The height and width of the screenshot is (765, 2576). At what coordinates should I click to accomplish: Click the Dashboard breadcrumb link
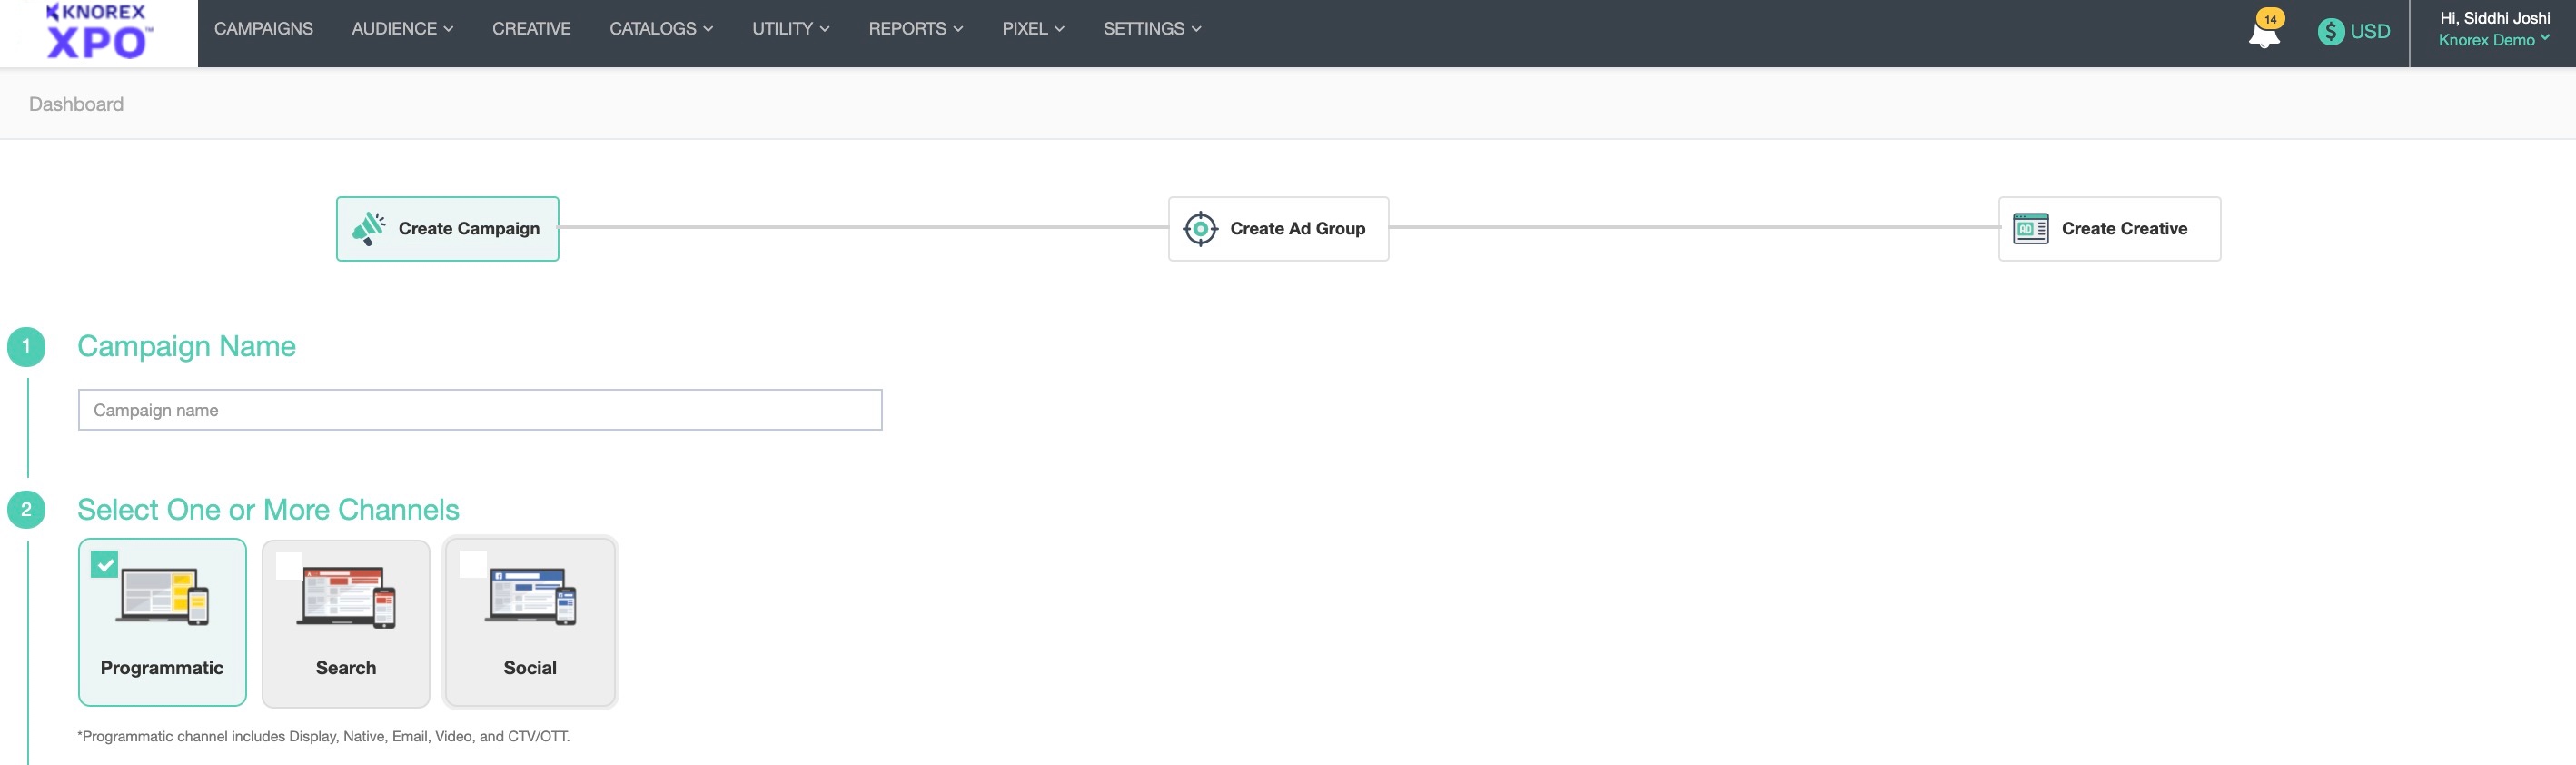point(76,104)
